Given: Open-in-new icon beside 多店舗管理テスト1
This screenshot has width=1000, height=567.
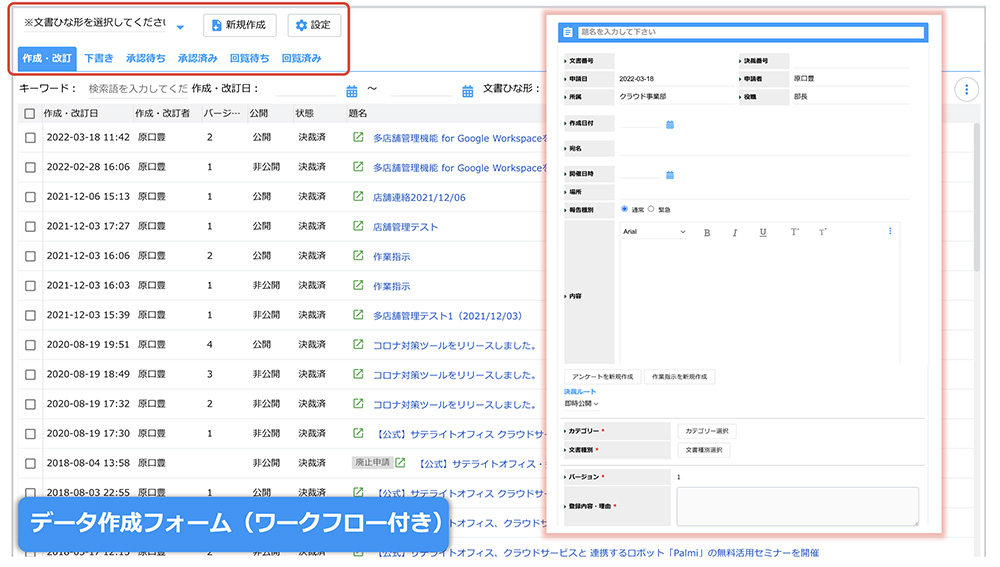Looking at the screenshot, I should (x=358, y=315).
